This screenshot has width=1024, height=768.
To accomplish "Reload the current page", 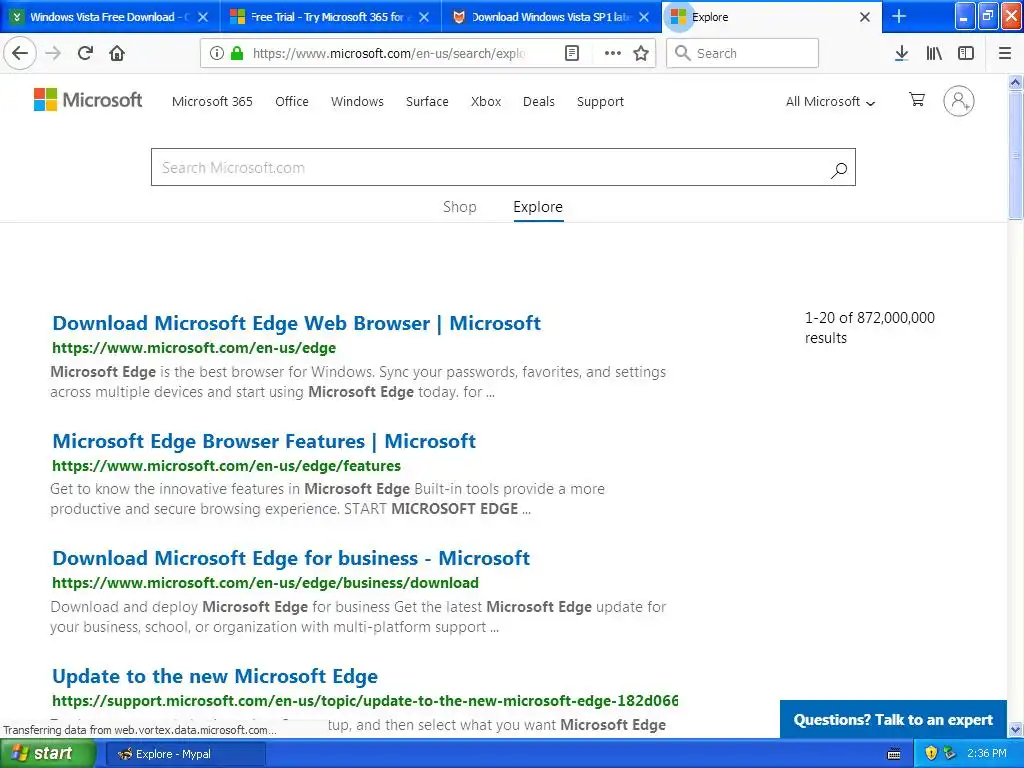I will click(x=86, y=53).
